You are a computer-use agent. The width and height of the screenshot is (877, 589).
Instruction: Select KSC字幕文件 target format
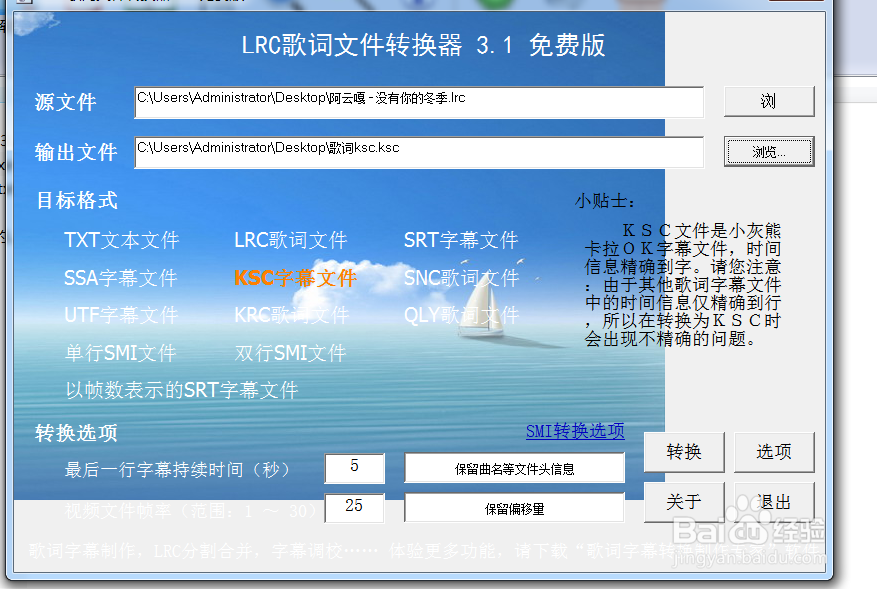click(295, 277)
